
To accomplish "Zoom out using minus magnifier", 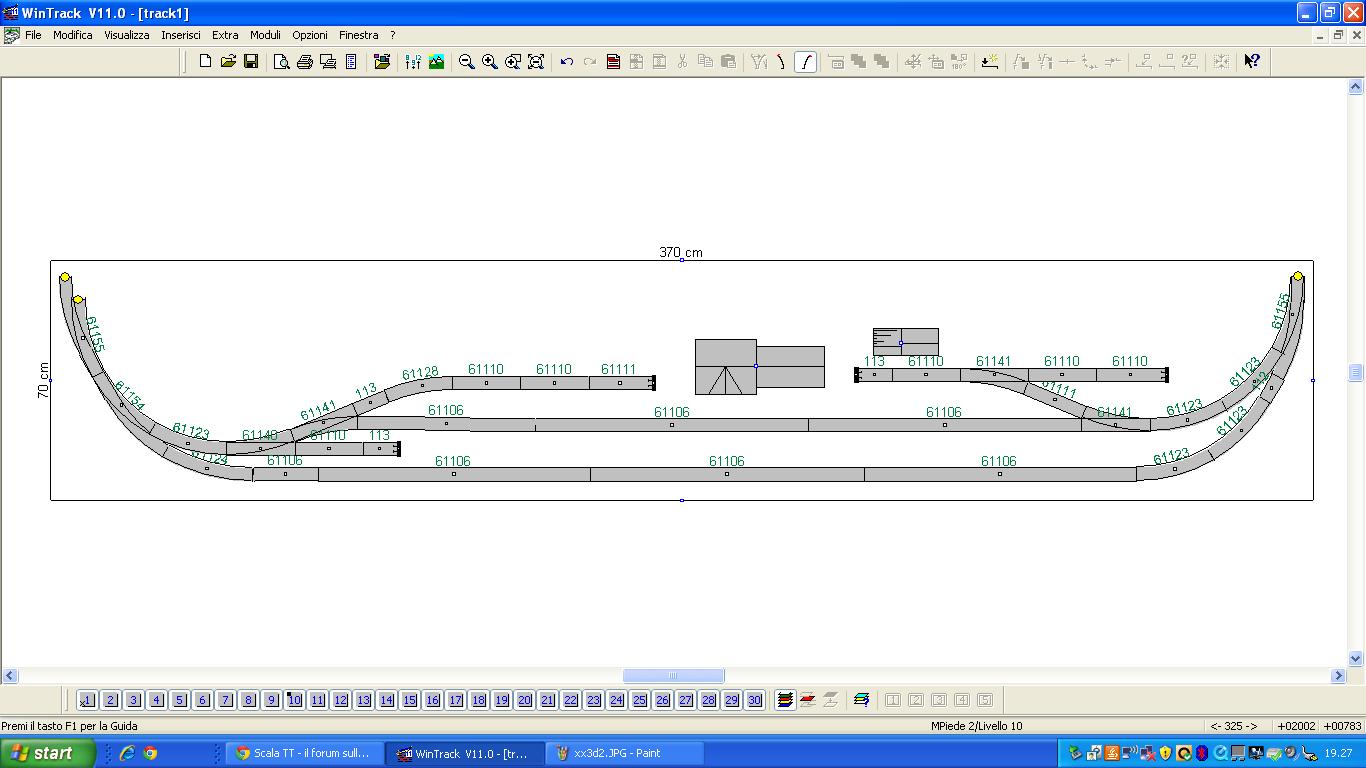I will 467,61.
